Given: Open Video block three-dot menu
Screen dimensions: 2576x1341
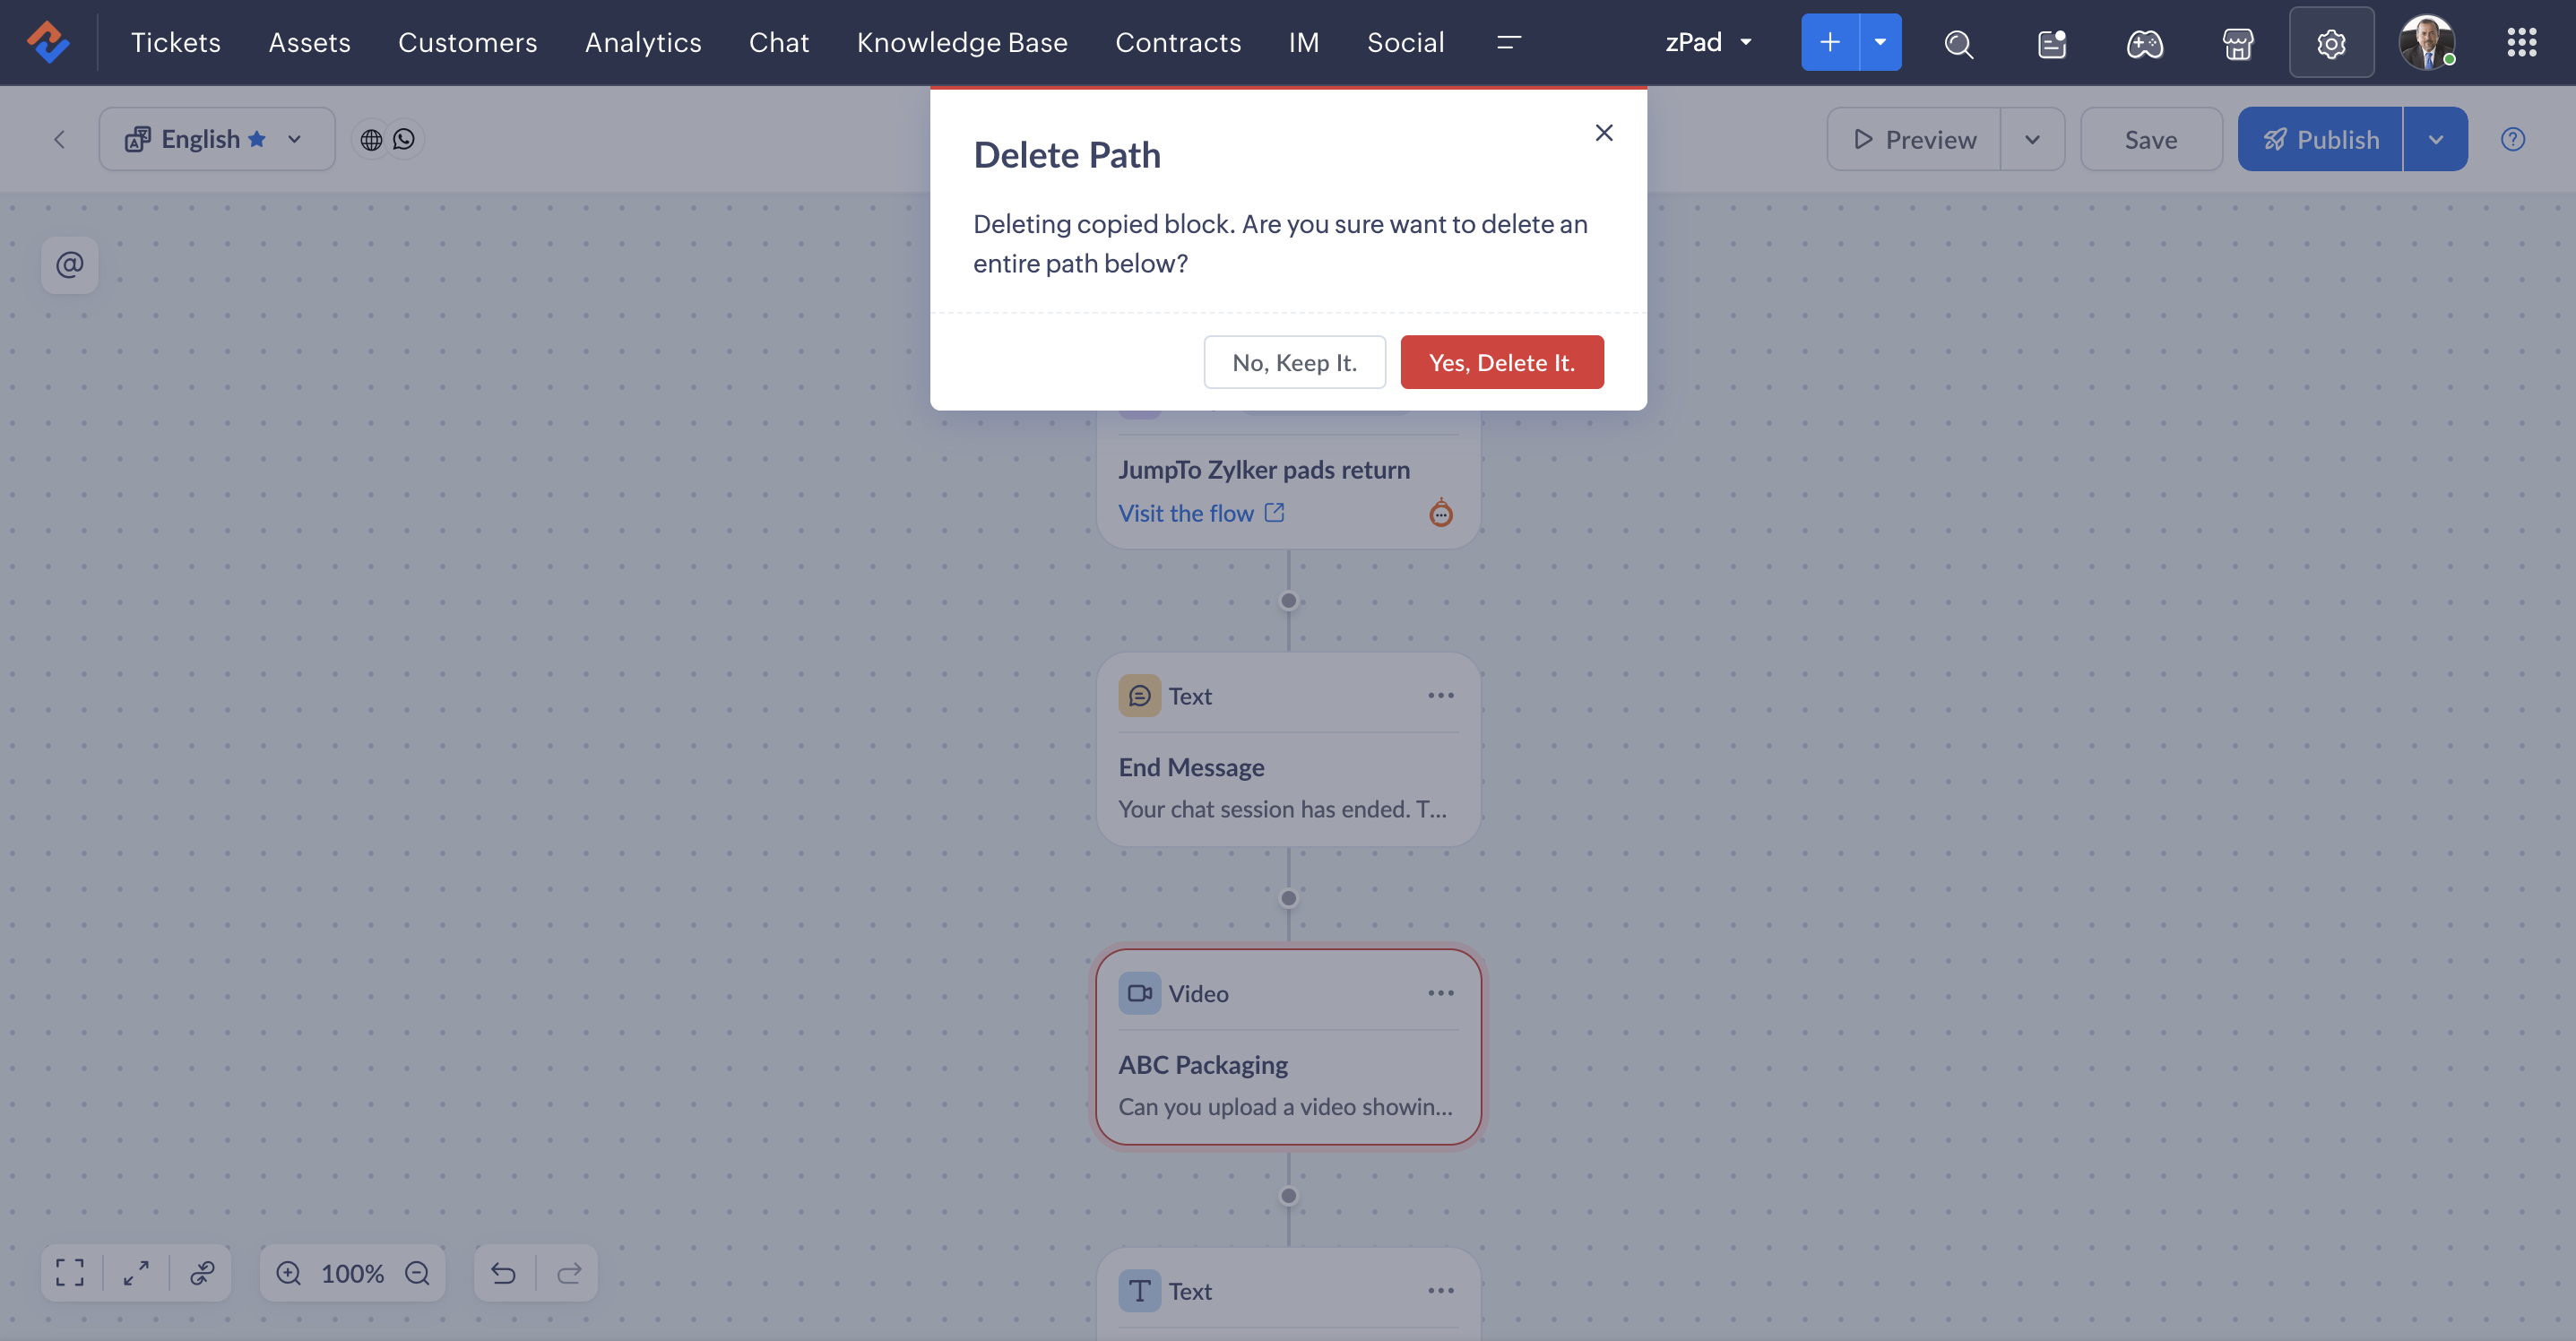Looking at the screenshot, I should 1440,993.
